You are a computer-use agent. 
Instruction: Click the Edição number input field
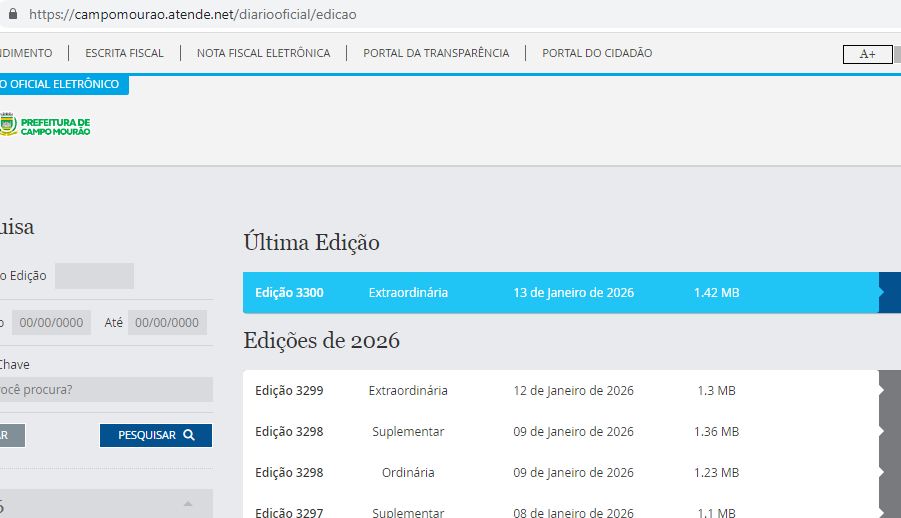tap(94, 276)
